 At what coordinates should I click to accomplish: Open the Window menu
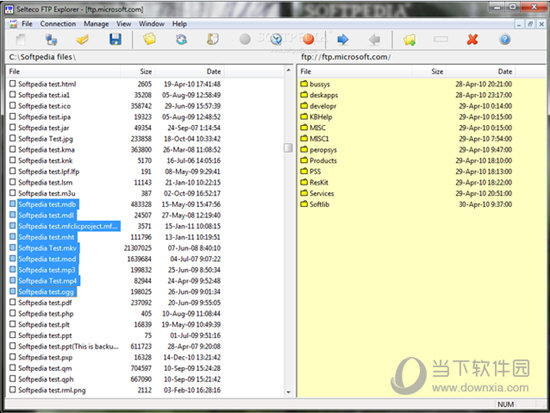coord(152,24)
